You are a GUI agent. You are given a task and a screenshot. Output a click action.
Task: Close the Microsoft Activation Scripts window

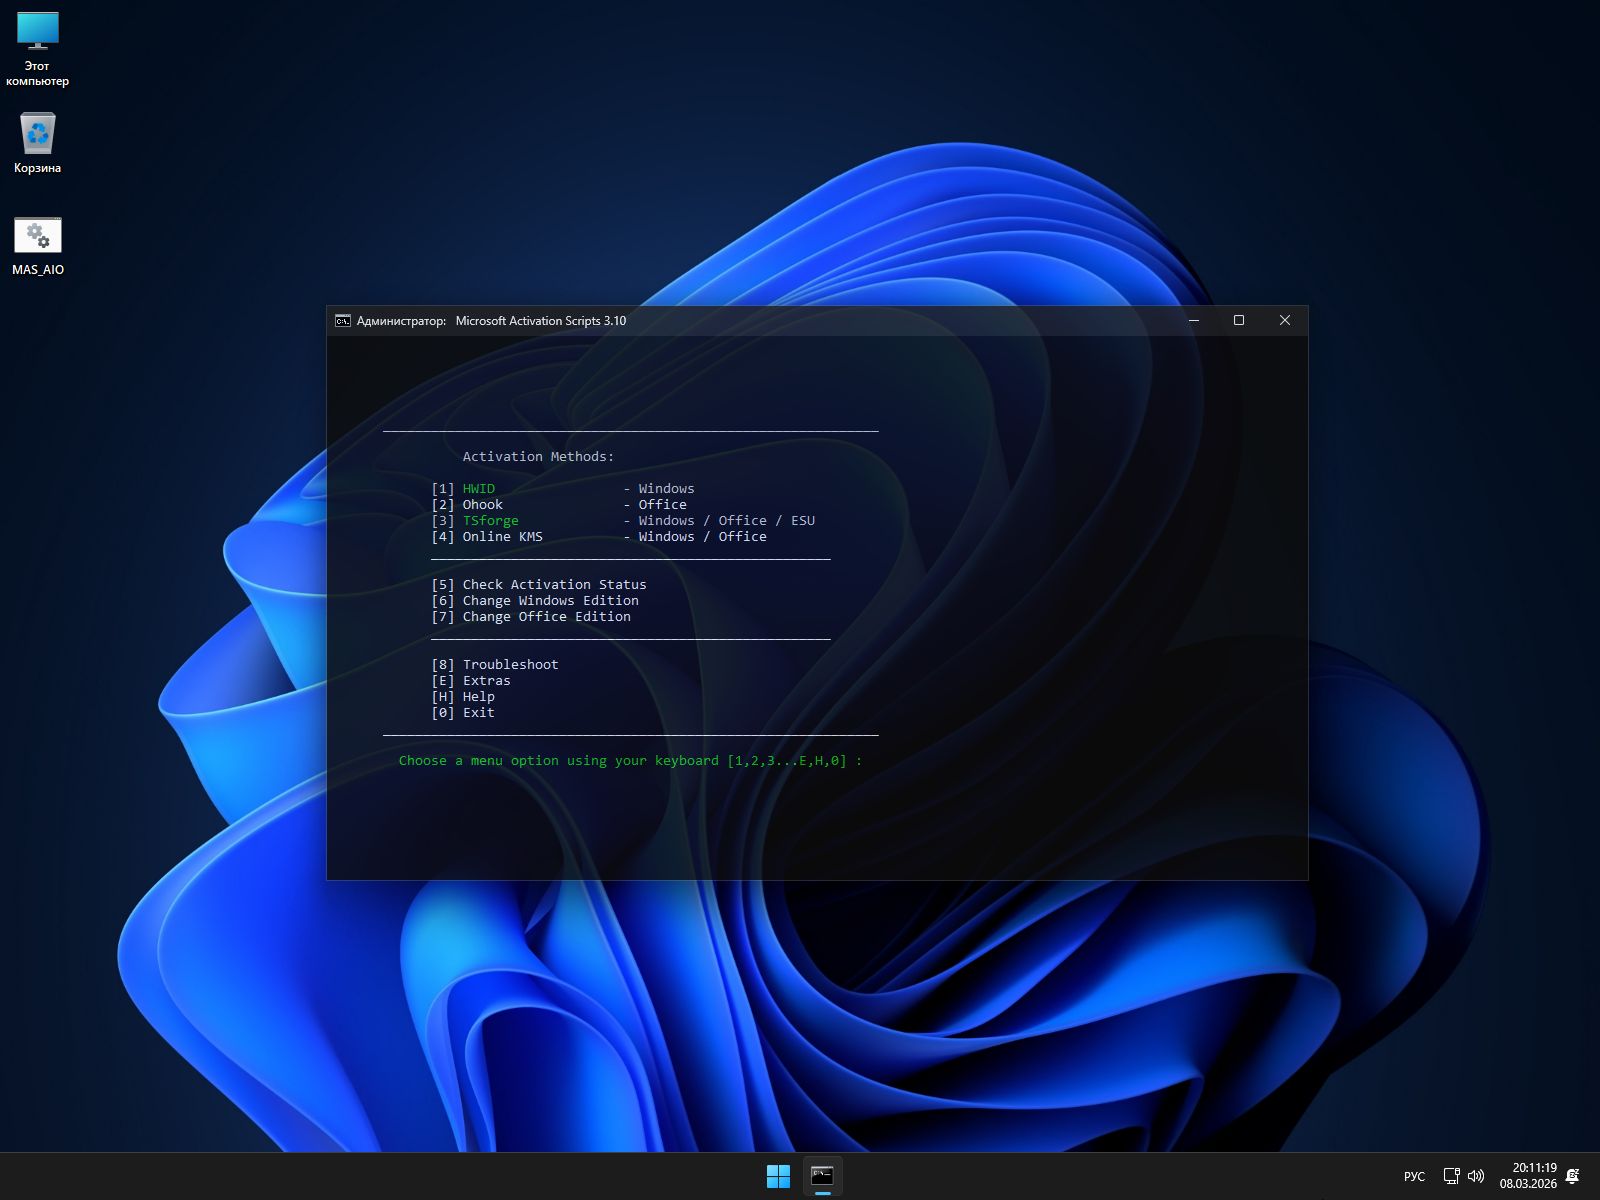tap(1285, 321)
